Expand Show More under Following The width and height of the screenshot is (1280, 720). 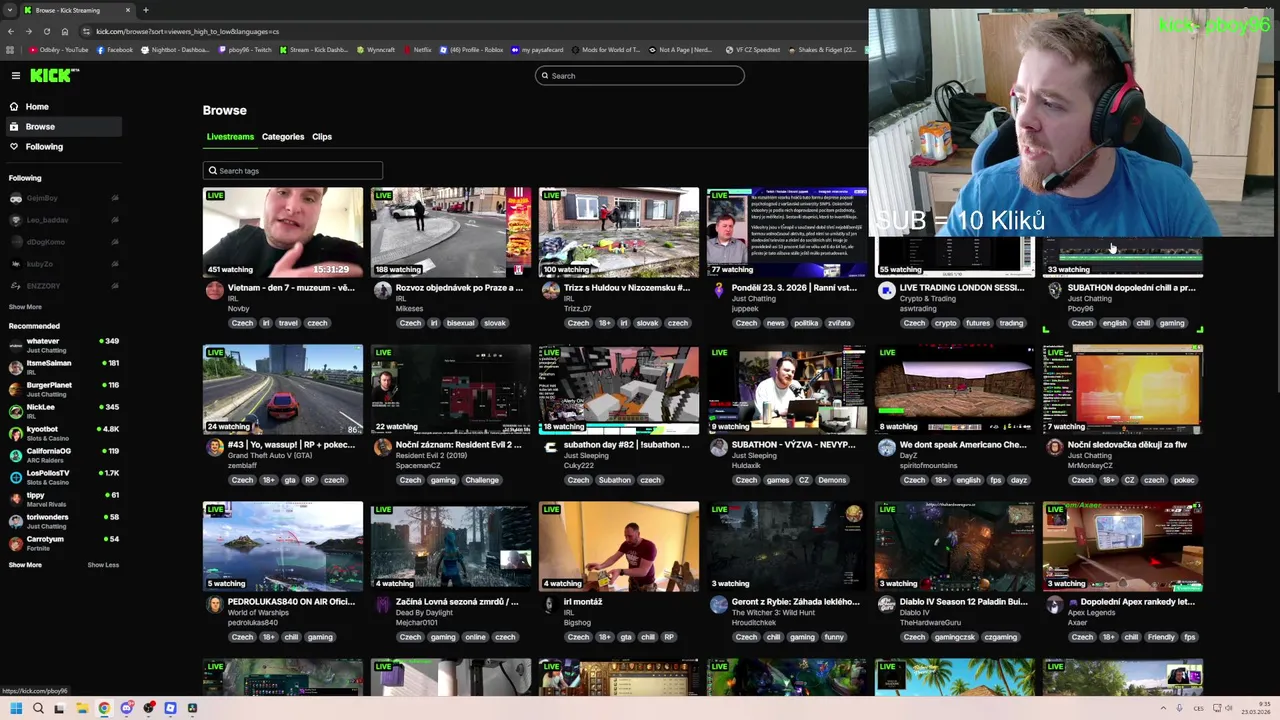25,307
